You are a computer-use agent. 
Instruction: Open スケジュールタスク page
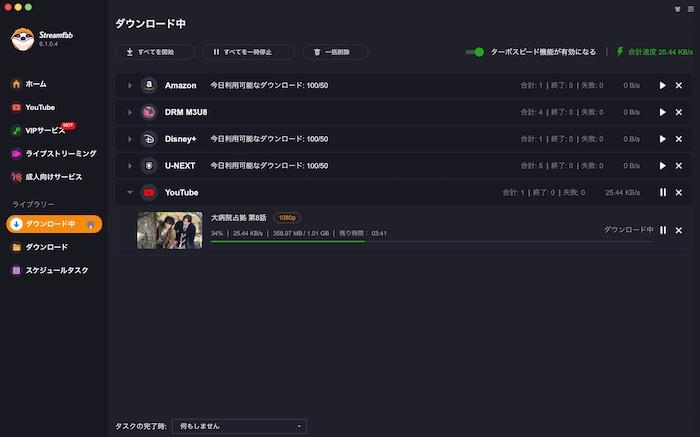(x=50, y=270)
